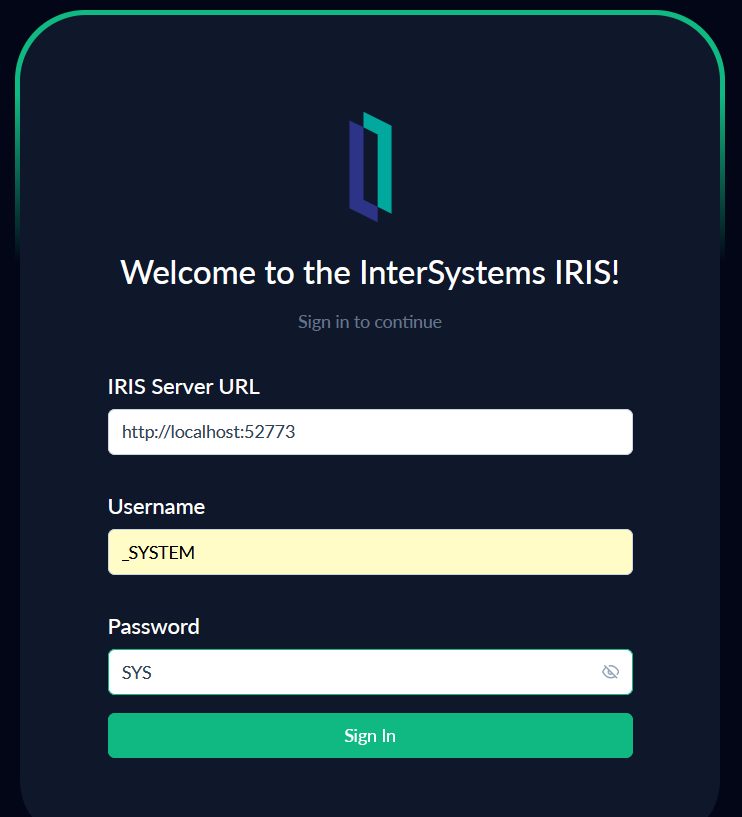Screen dimensions: 742x817
Task: Focus the IRIS Server URL field
Action: point(370,432)
